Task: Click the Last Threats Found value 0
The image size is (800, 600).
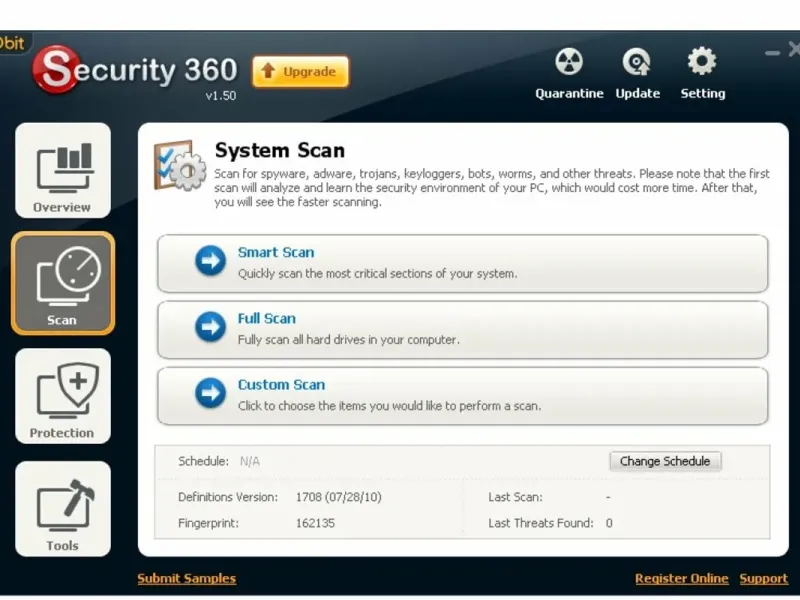Action: pos(609,523)
